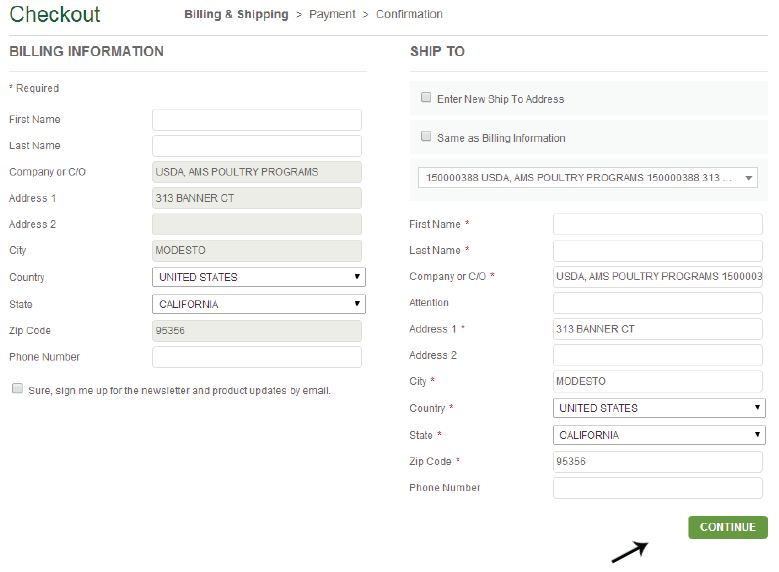Expand the billing Country dropdown
This screenshot has width=779, height=572.
coord(258,277)
